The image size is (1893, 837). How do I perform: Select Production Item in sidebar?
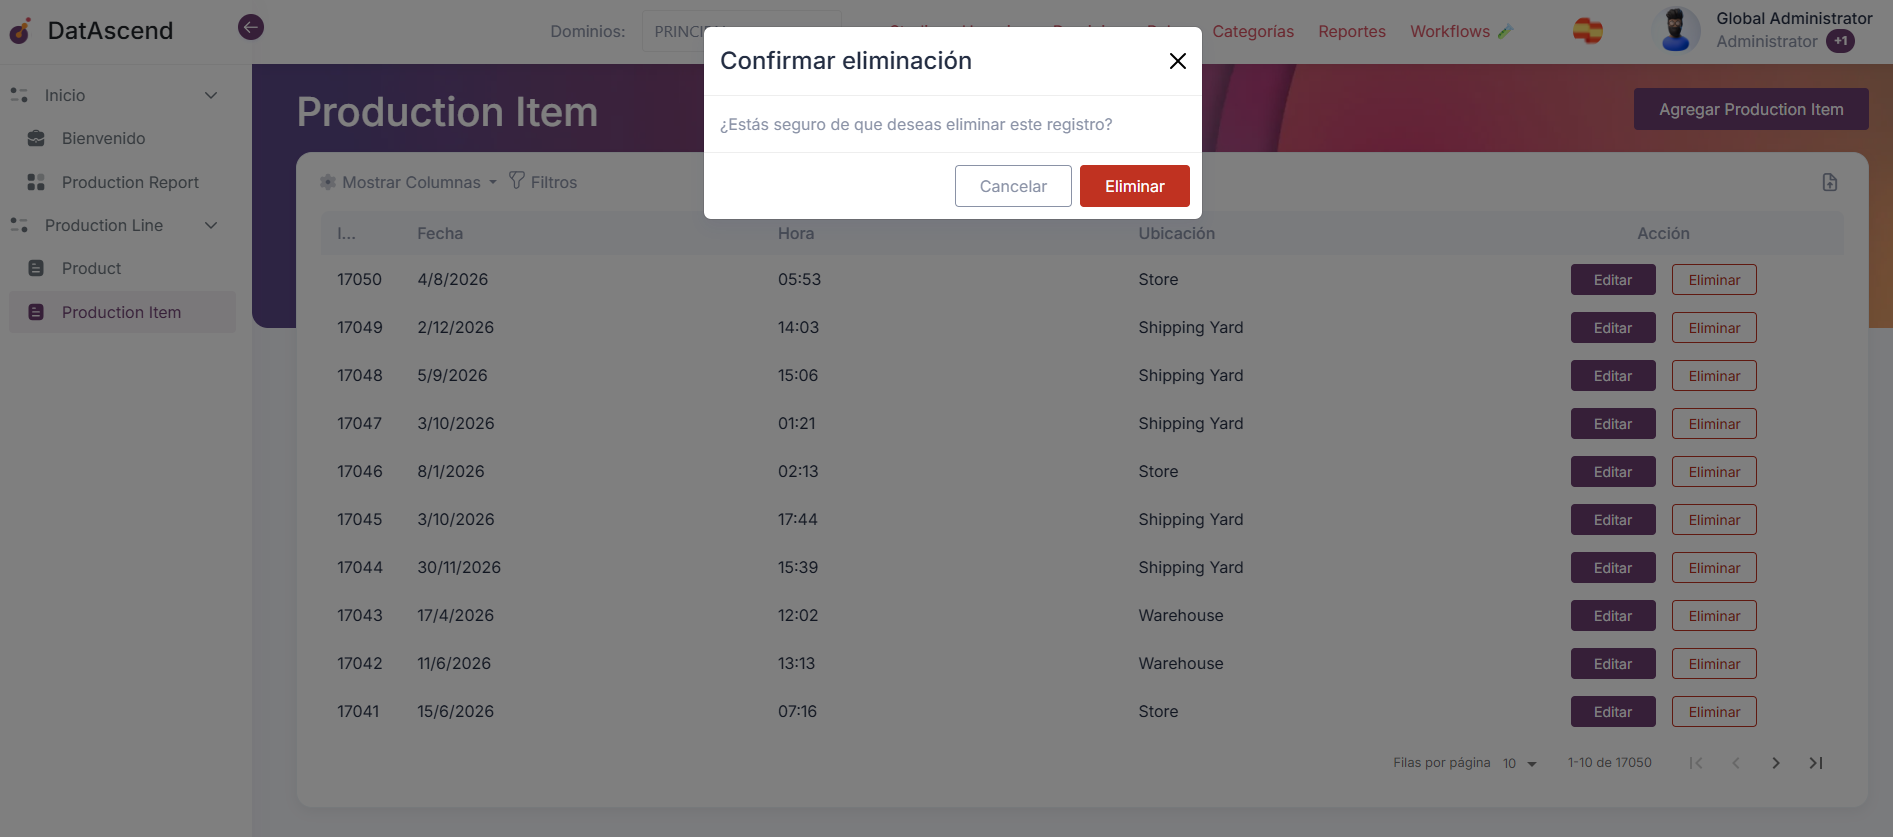[x=122, y=312]
